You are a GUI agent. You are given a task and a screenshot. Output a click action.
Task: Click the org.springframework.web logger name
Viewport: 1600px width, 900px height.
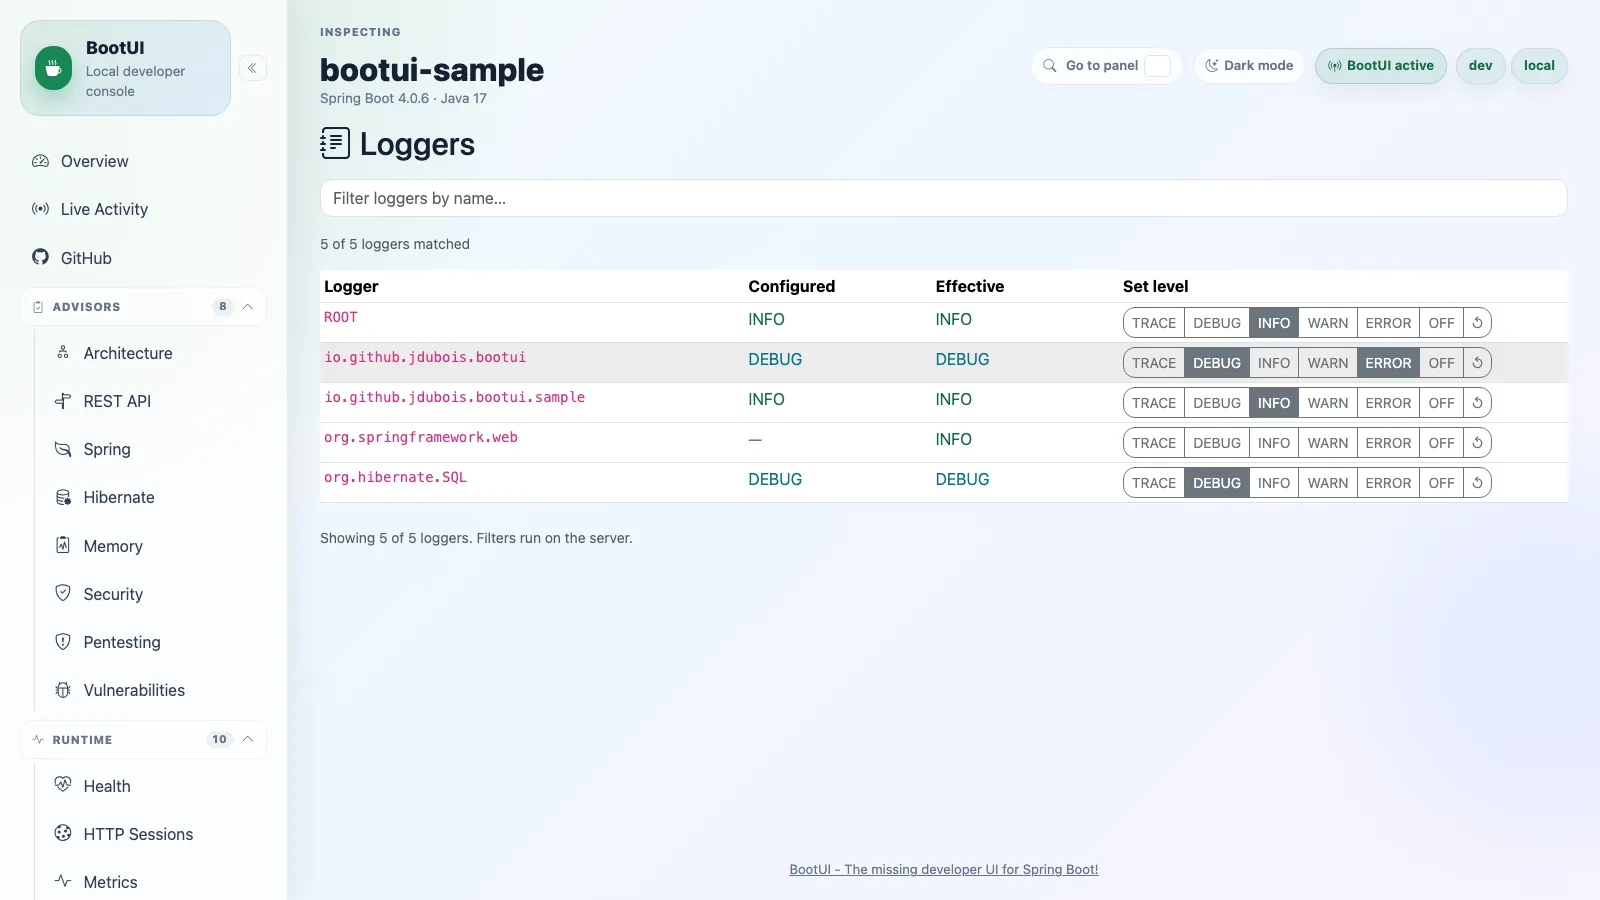[x=421, y=437]
